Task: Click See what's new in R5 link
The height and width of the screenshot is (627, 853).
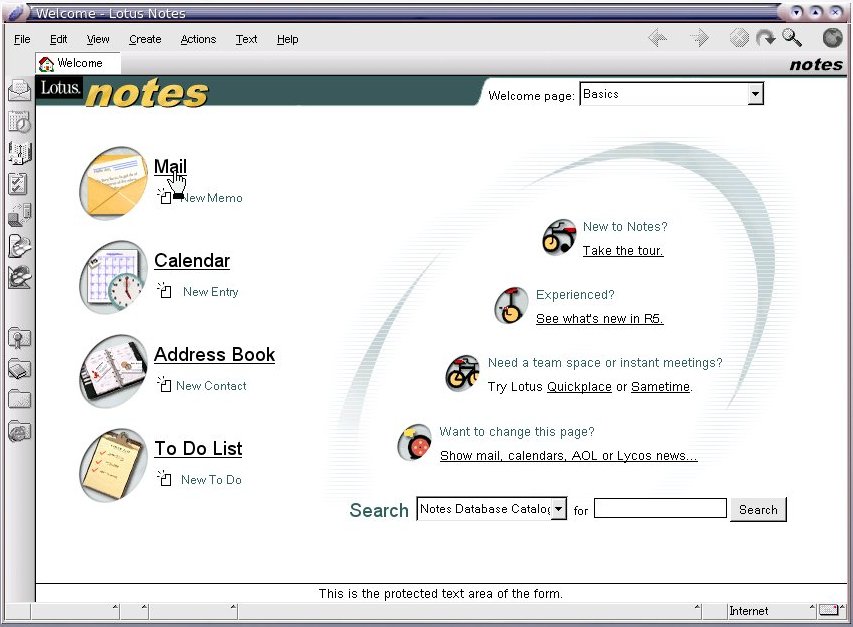Action: point(599,319)
